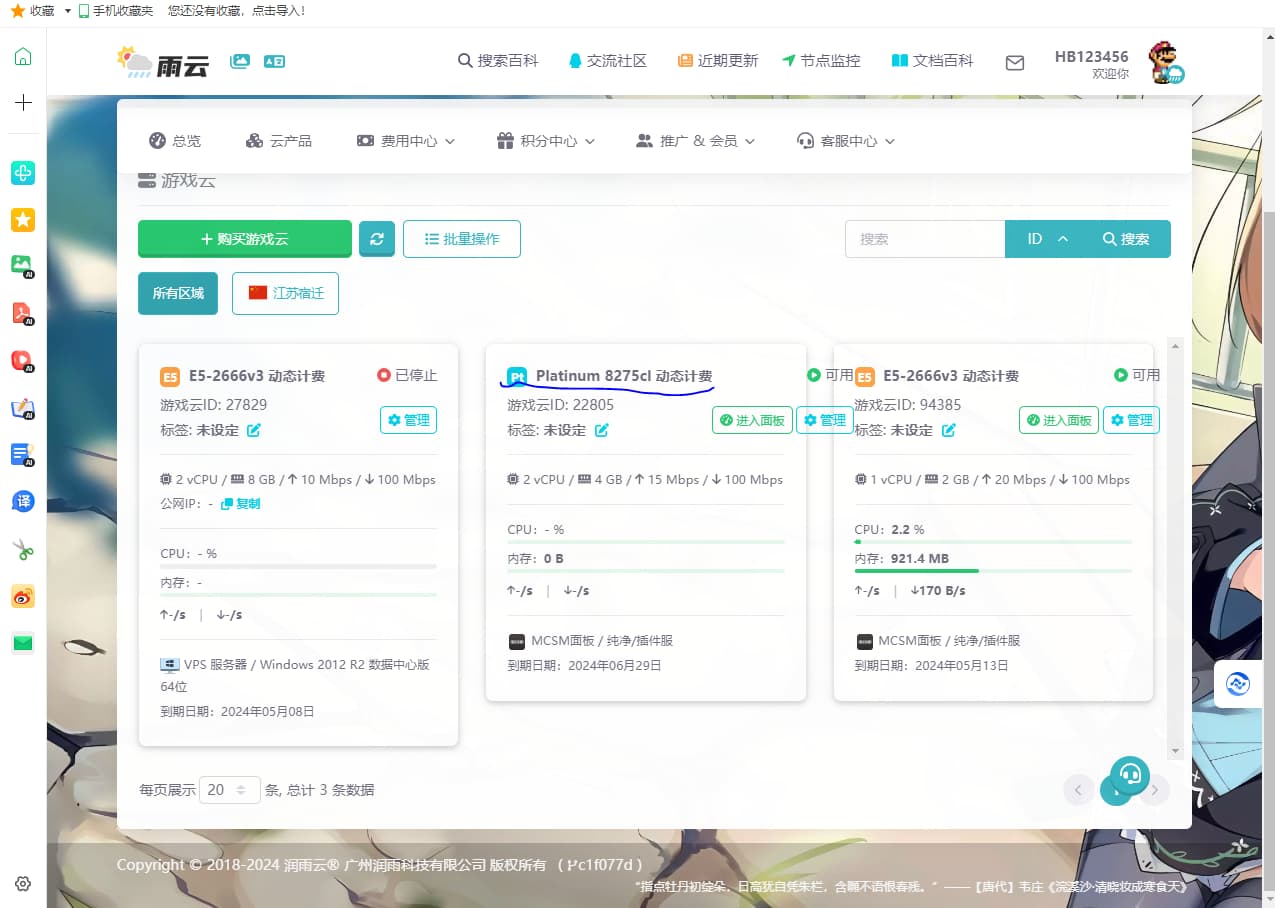Click 管理 for game cloud 27829
Screen dimensions: 1275x908
point(408,420)
